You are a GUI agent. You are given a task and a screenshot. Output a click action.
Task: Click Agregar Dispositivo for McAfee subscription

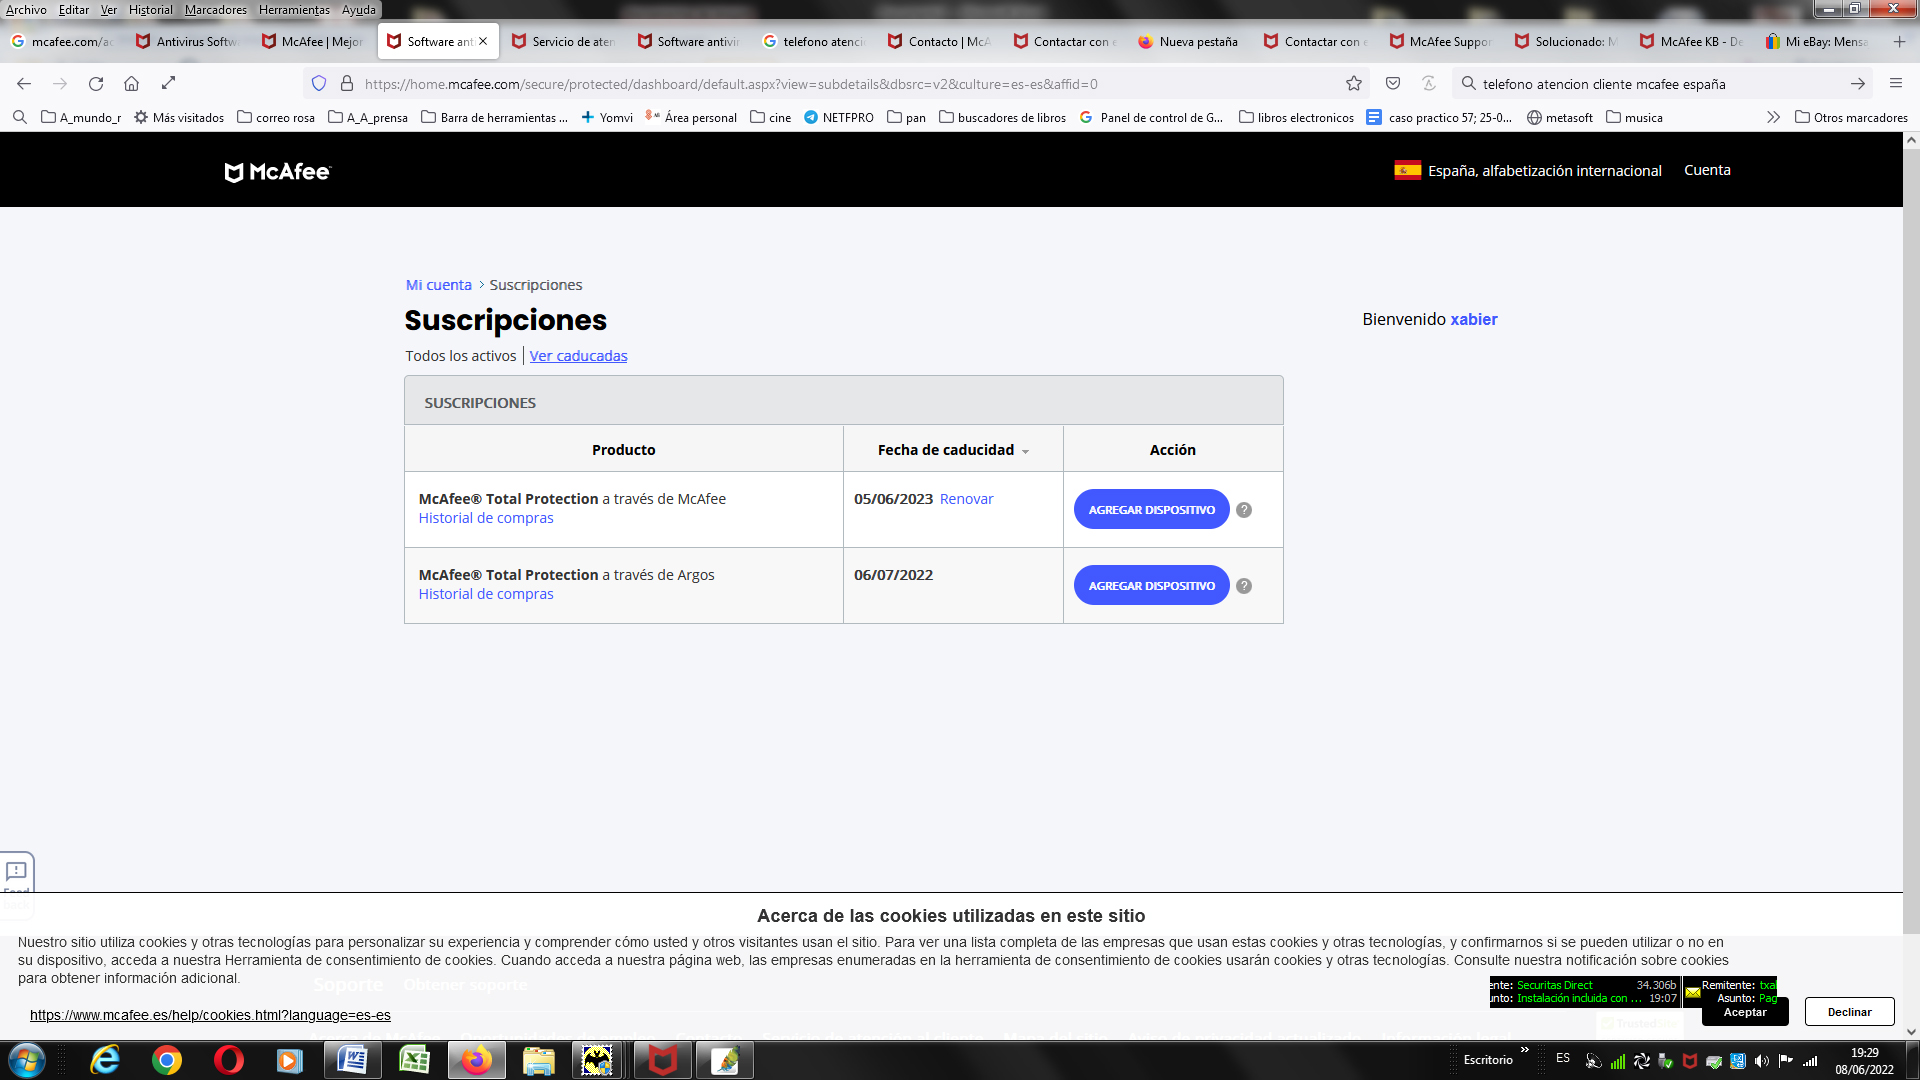1151,510
